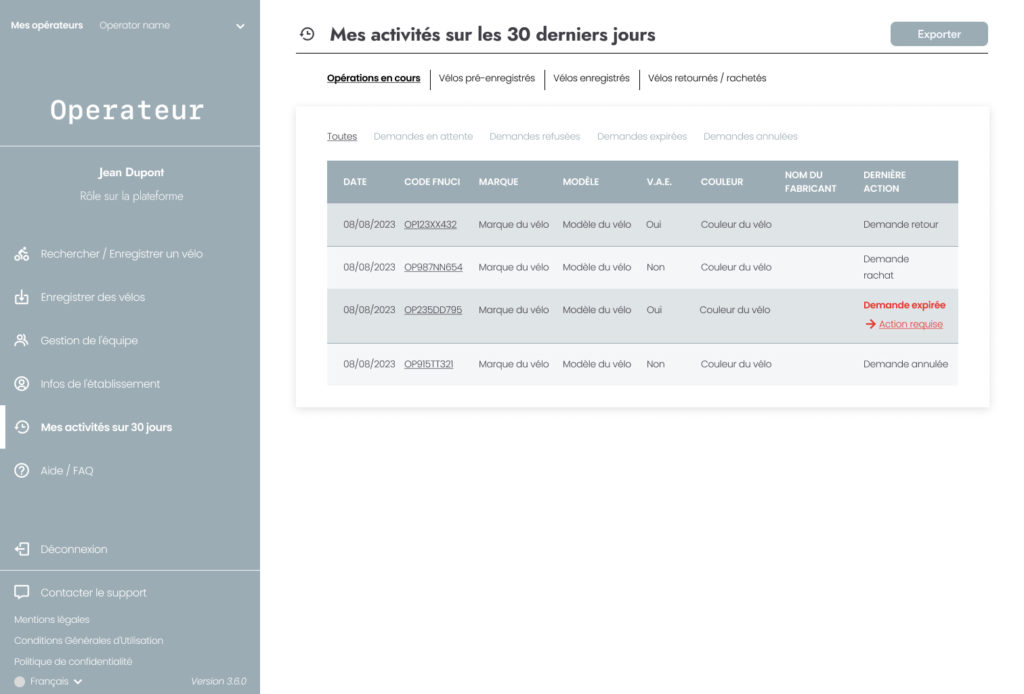Click the CODE FNUCI column header

(x=432, y=181)
